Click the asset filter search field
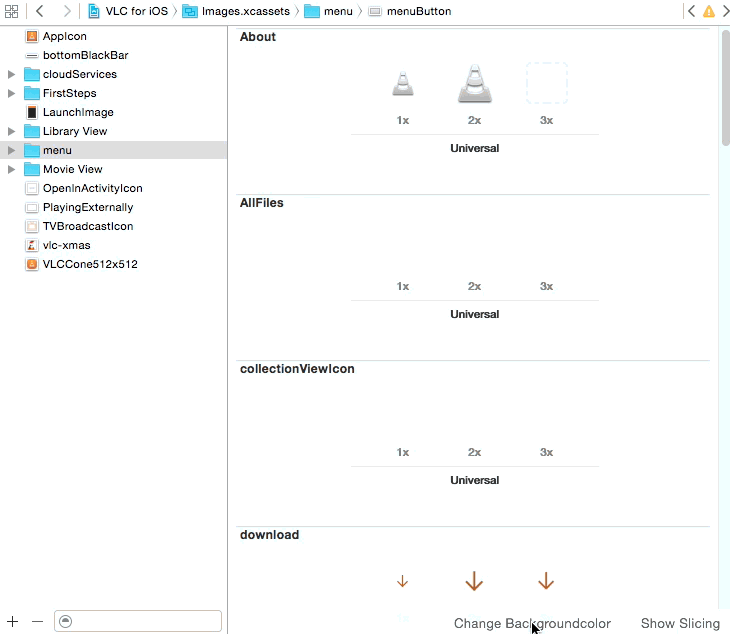730x634 pixels. (x=138, y=621)
